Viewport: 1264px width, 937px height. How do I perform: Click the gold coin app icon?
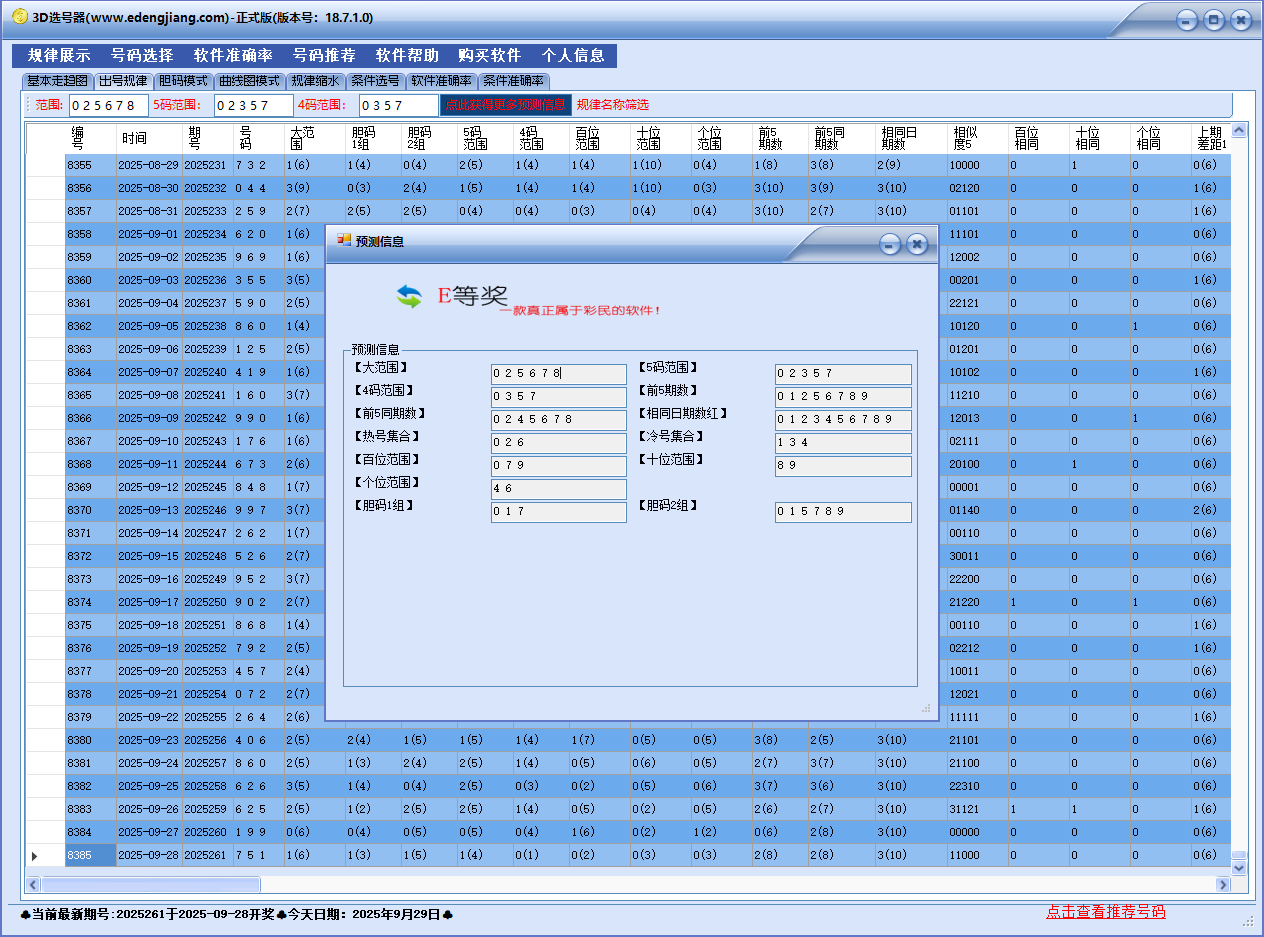click(x=19, y=17)
